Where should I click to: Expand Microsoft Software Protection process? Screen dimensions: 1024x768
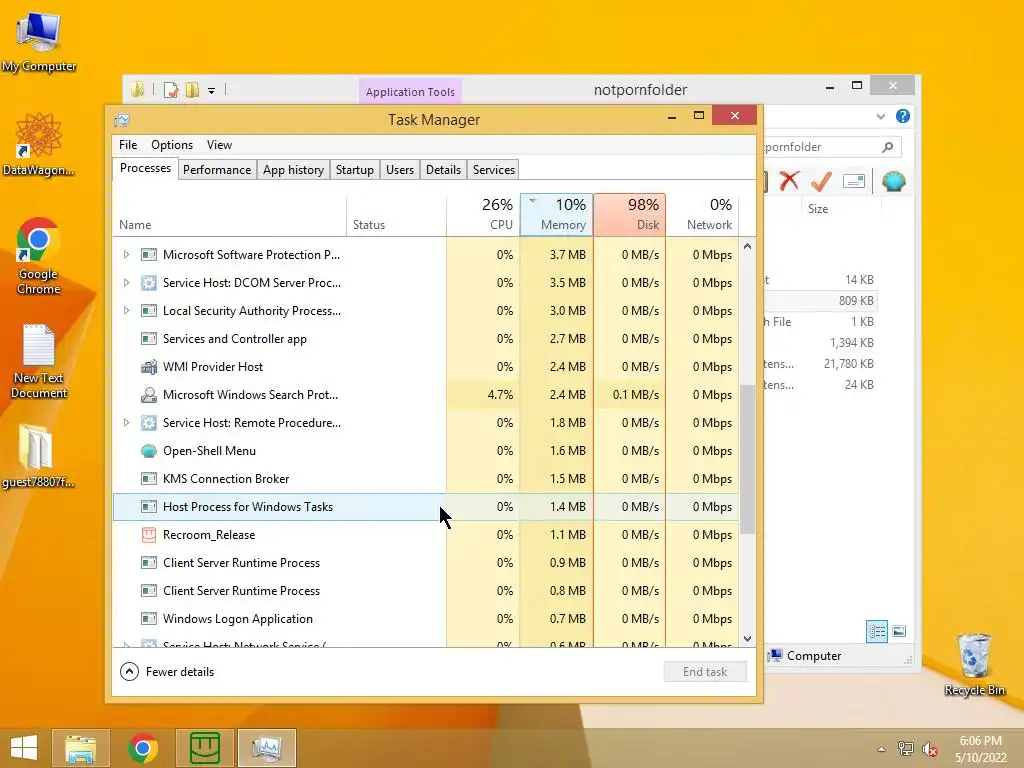tap(127, 255)
